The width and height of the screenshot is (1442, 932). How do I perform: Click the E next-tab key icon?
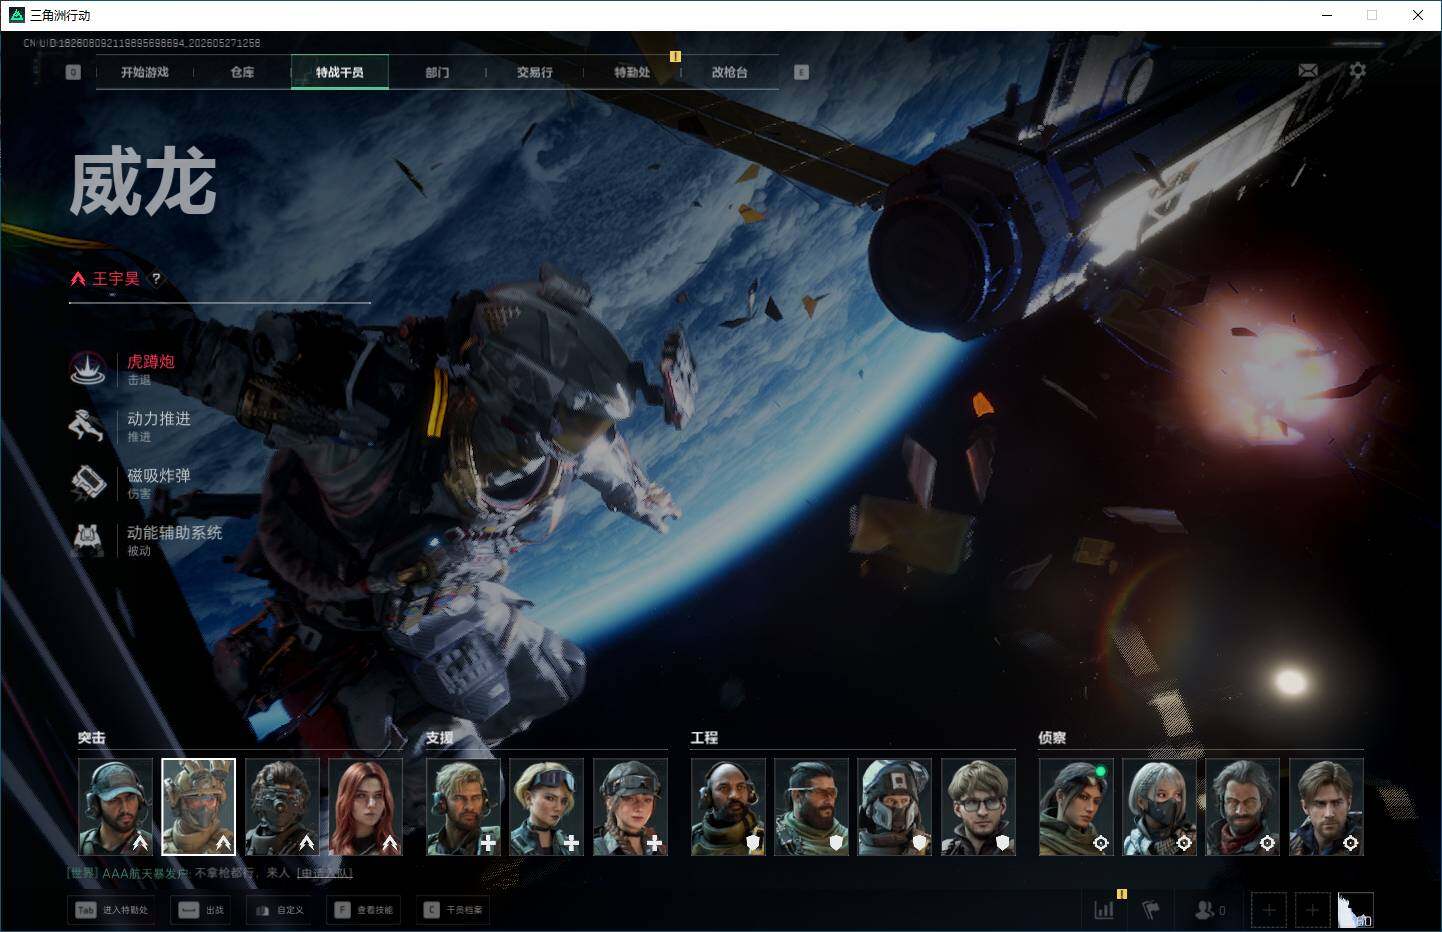click(x=801, y=72)
